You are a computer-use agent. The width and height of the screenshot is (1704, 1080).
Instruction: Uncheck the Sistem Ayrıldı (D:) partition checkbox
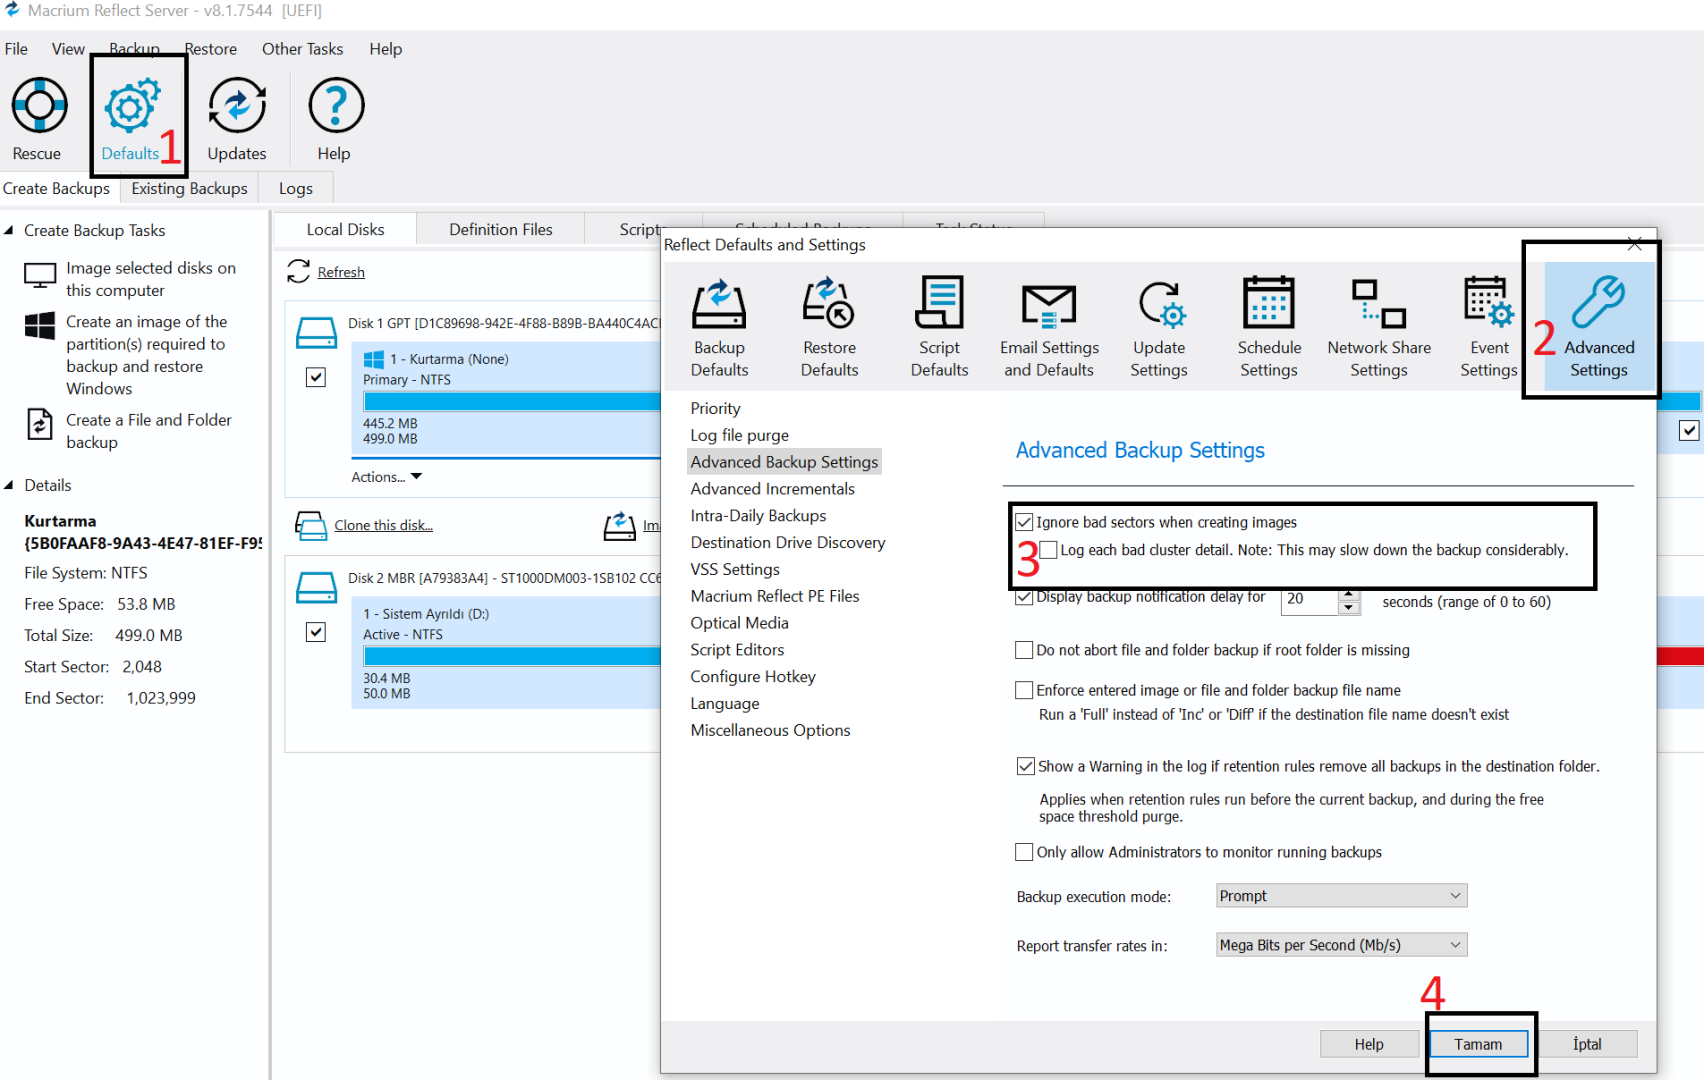coord(316,632)
